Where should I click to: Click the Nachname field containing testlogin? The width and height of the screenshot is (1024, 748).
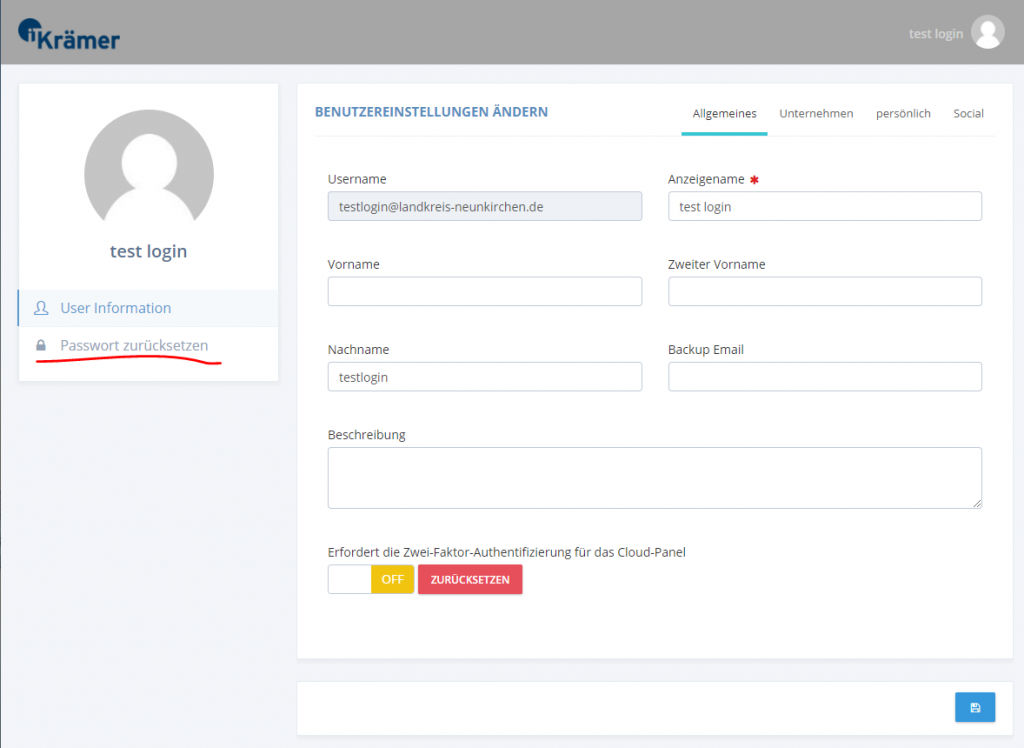[x=485, y=377]
